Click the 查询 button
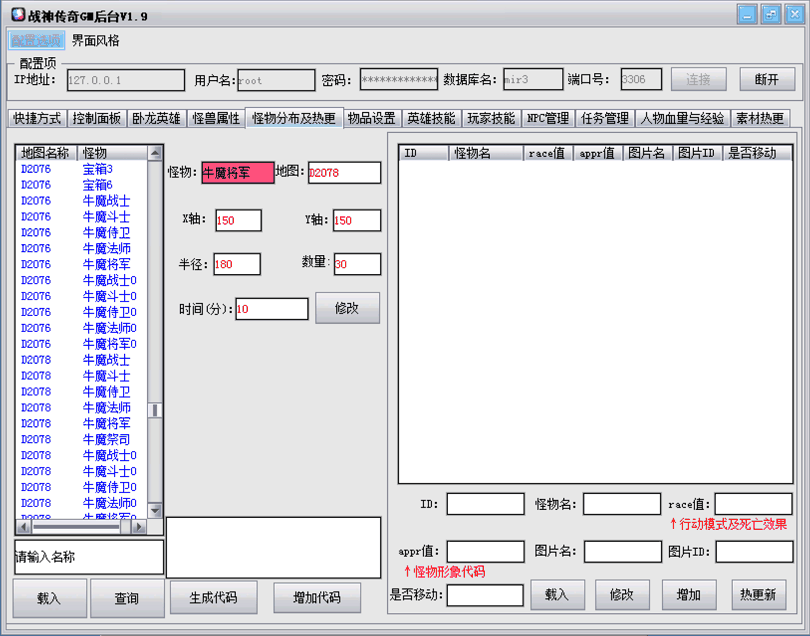Image resolution: width=810 pixels, height=636 pixels. (127, 598)
